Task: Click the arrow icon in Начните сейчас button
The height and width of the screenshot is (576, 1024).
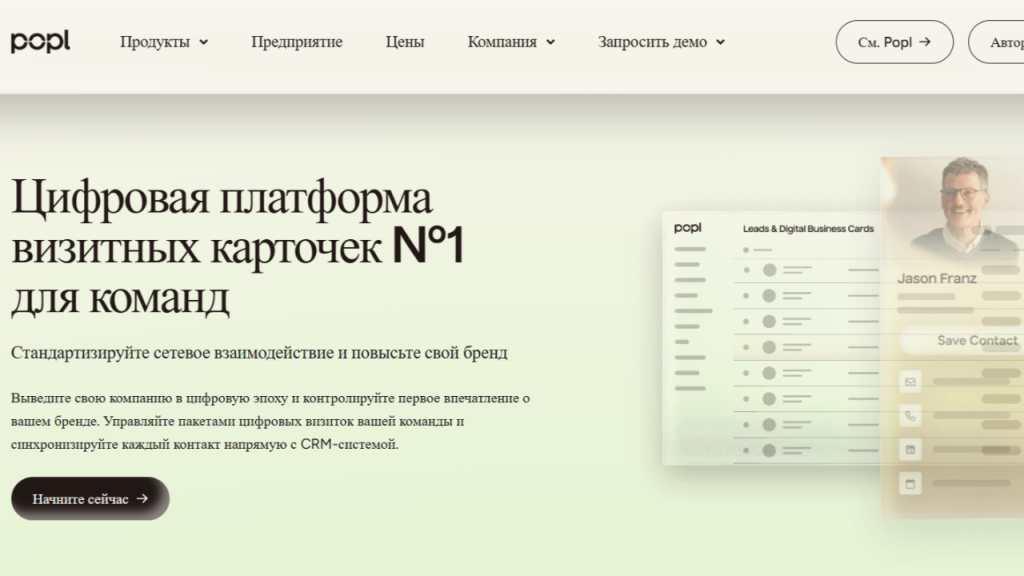Action: [x=142, y=498]
